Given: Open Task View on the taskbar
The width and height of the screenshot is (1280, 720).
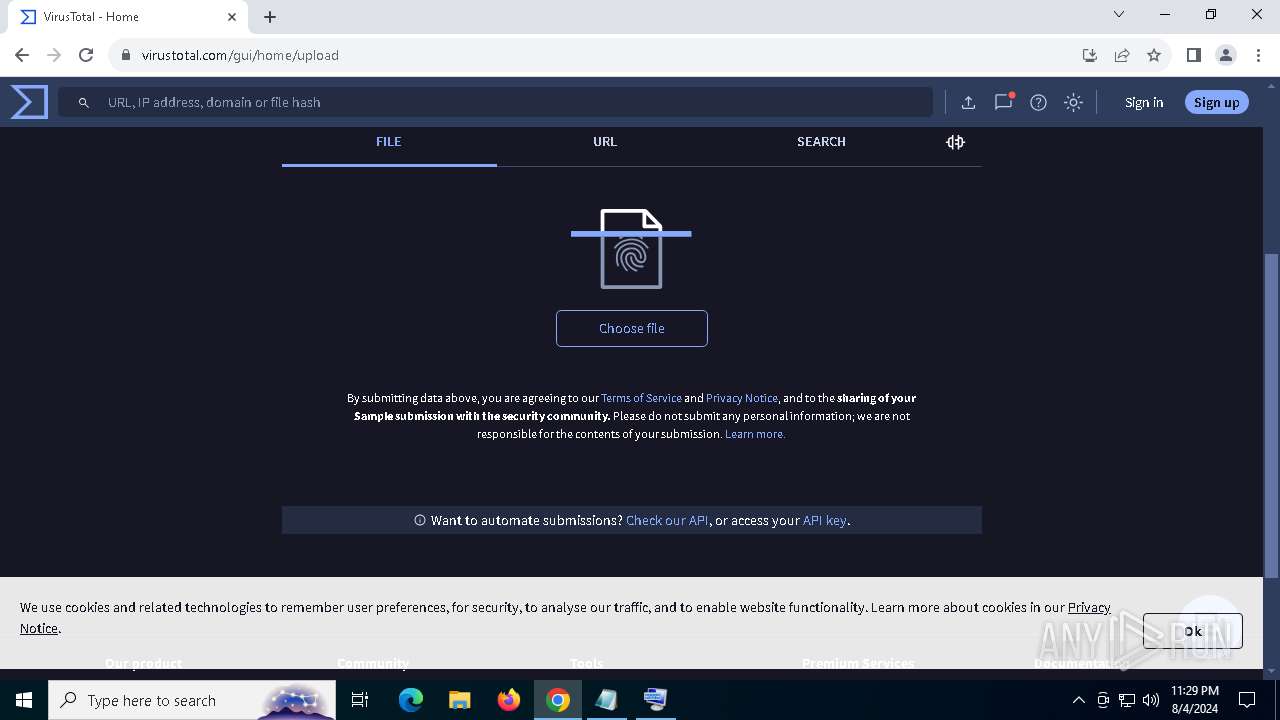Looking at the screenshot, I should pyautogui.click(x=360, y=700).
